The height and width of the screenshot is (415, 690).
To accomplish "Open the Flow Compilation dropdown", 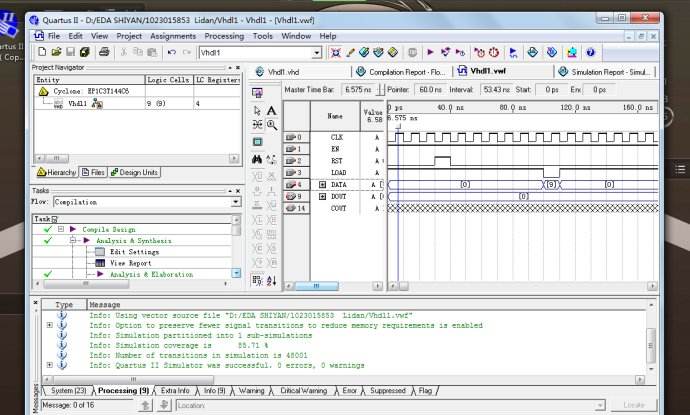I will pos(235,201).
